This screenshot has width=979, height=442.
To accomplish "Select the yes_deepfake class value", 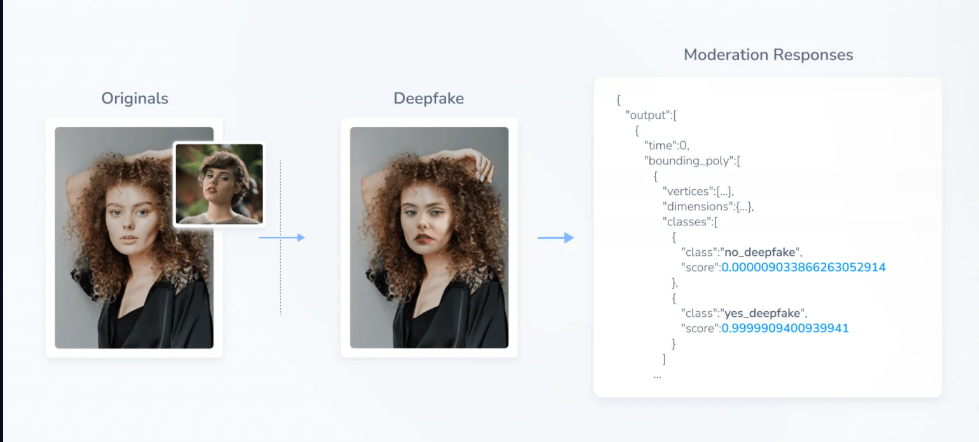I will (763, 313).
